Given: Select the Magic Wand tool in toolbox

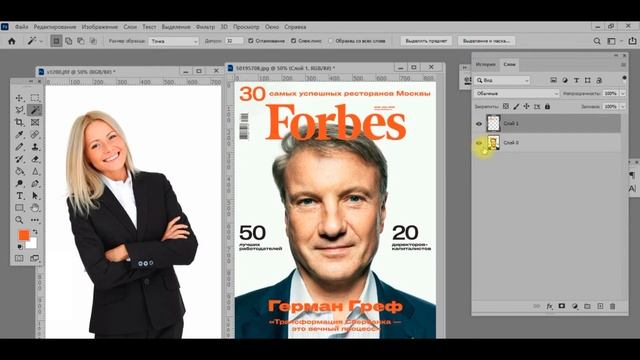Looking at the screenshot, I should point(35,110).
